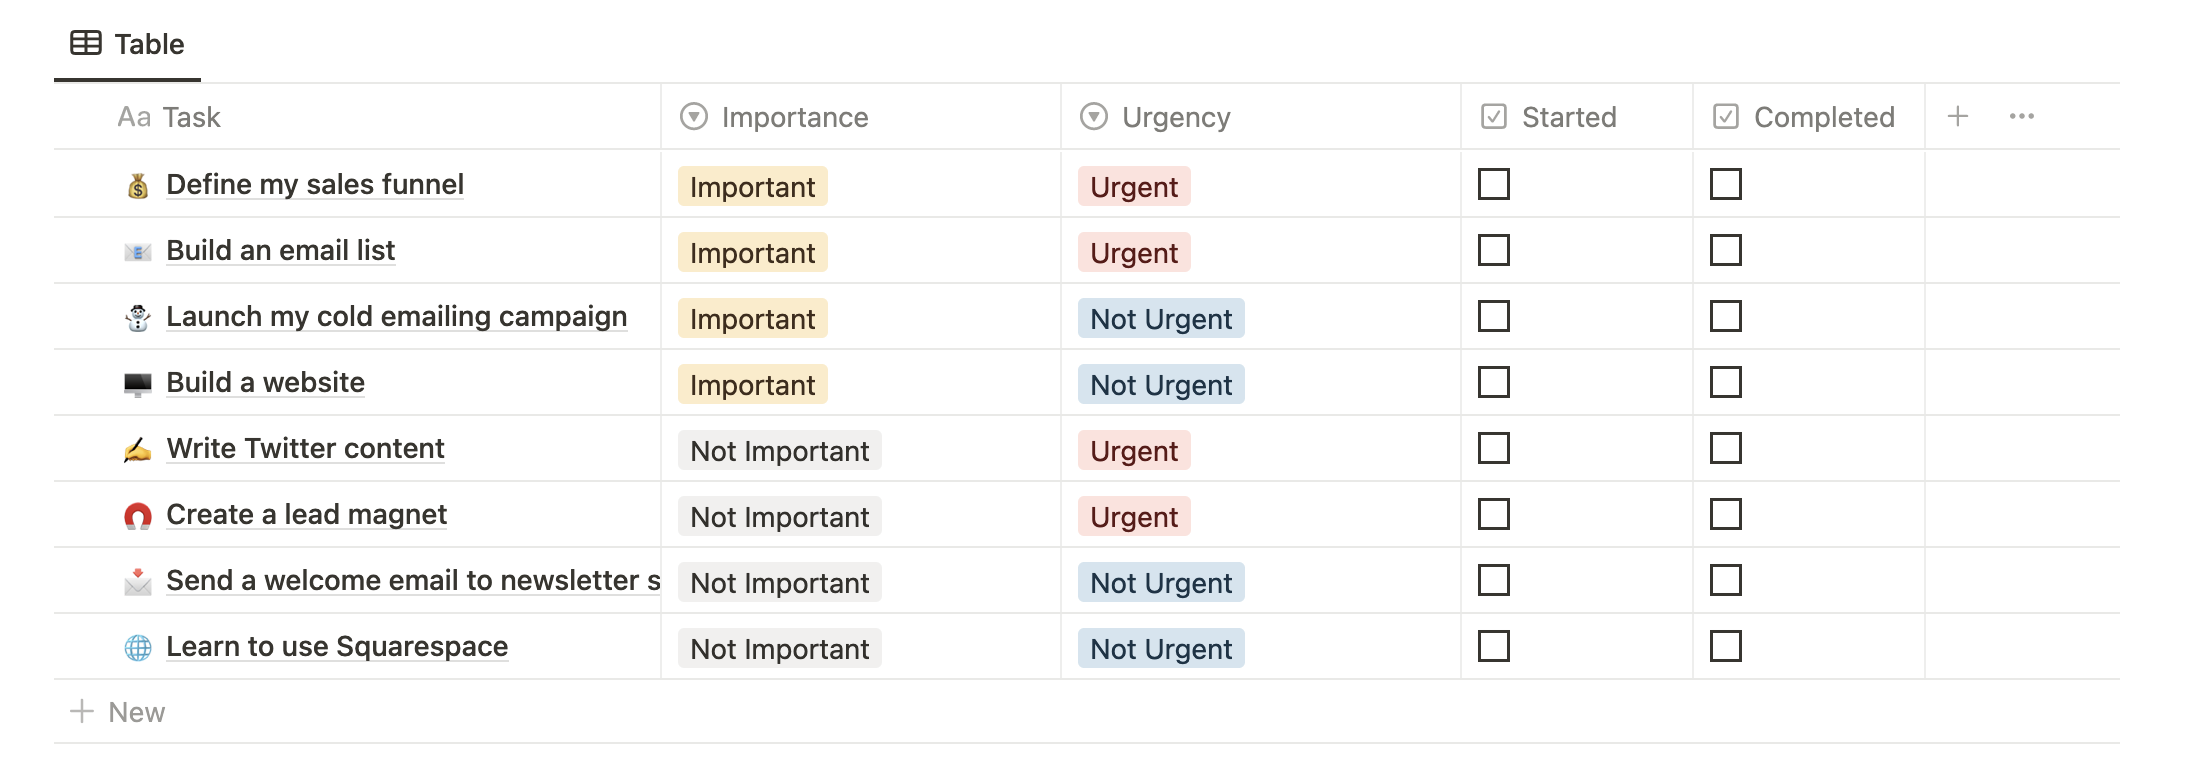Click the magnet icon beside Create a lead magnet
Viewport: 2210px width, 784px height.
coord(138,516)
